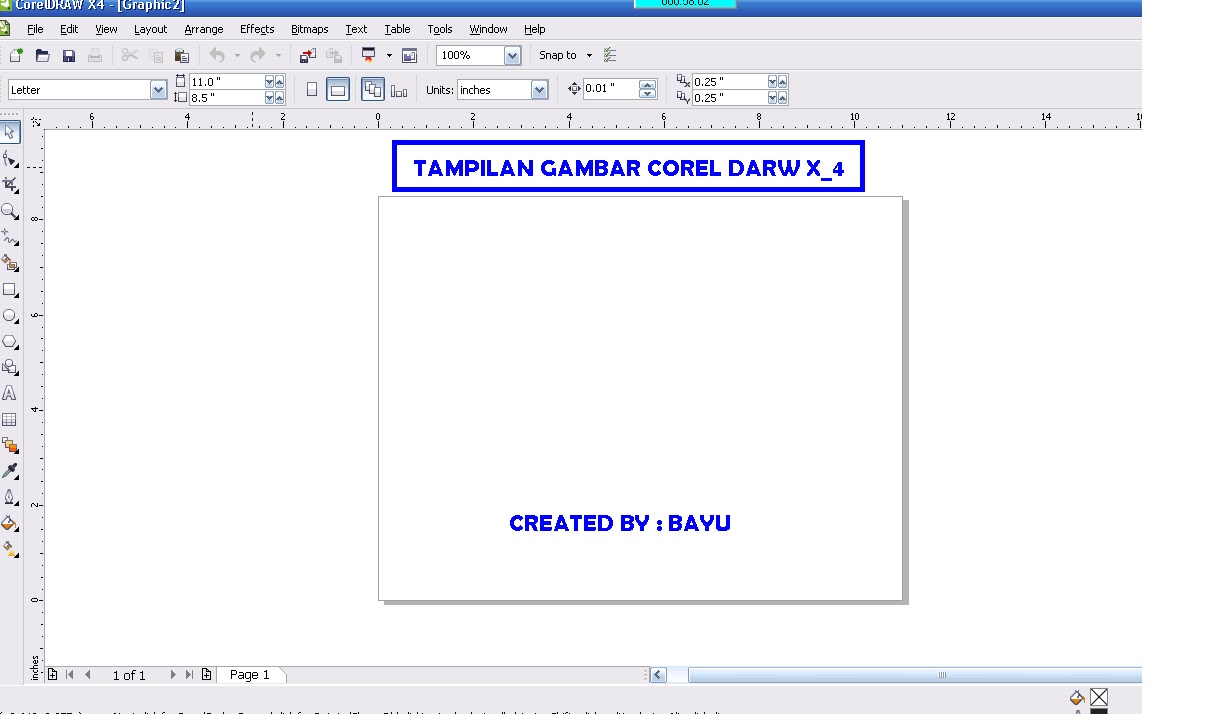Open the 100% zoom level dropdown
Image resolution: width=1207 pixels, height=714 pixels.
[512, 55]
